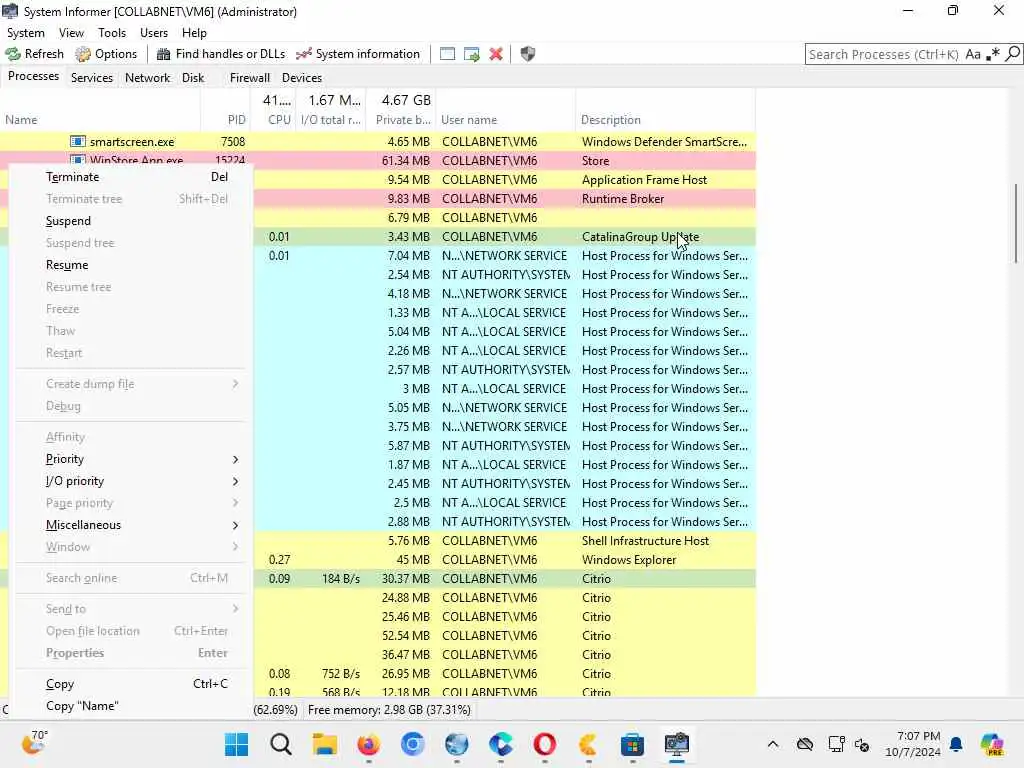1024x768 pixels.
Task: Expand the Priority submenu
Action: click(131, 459)
